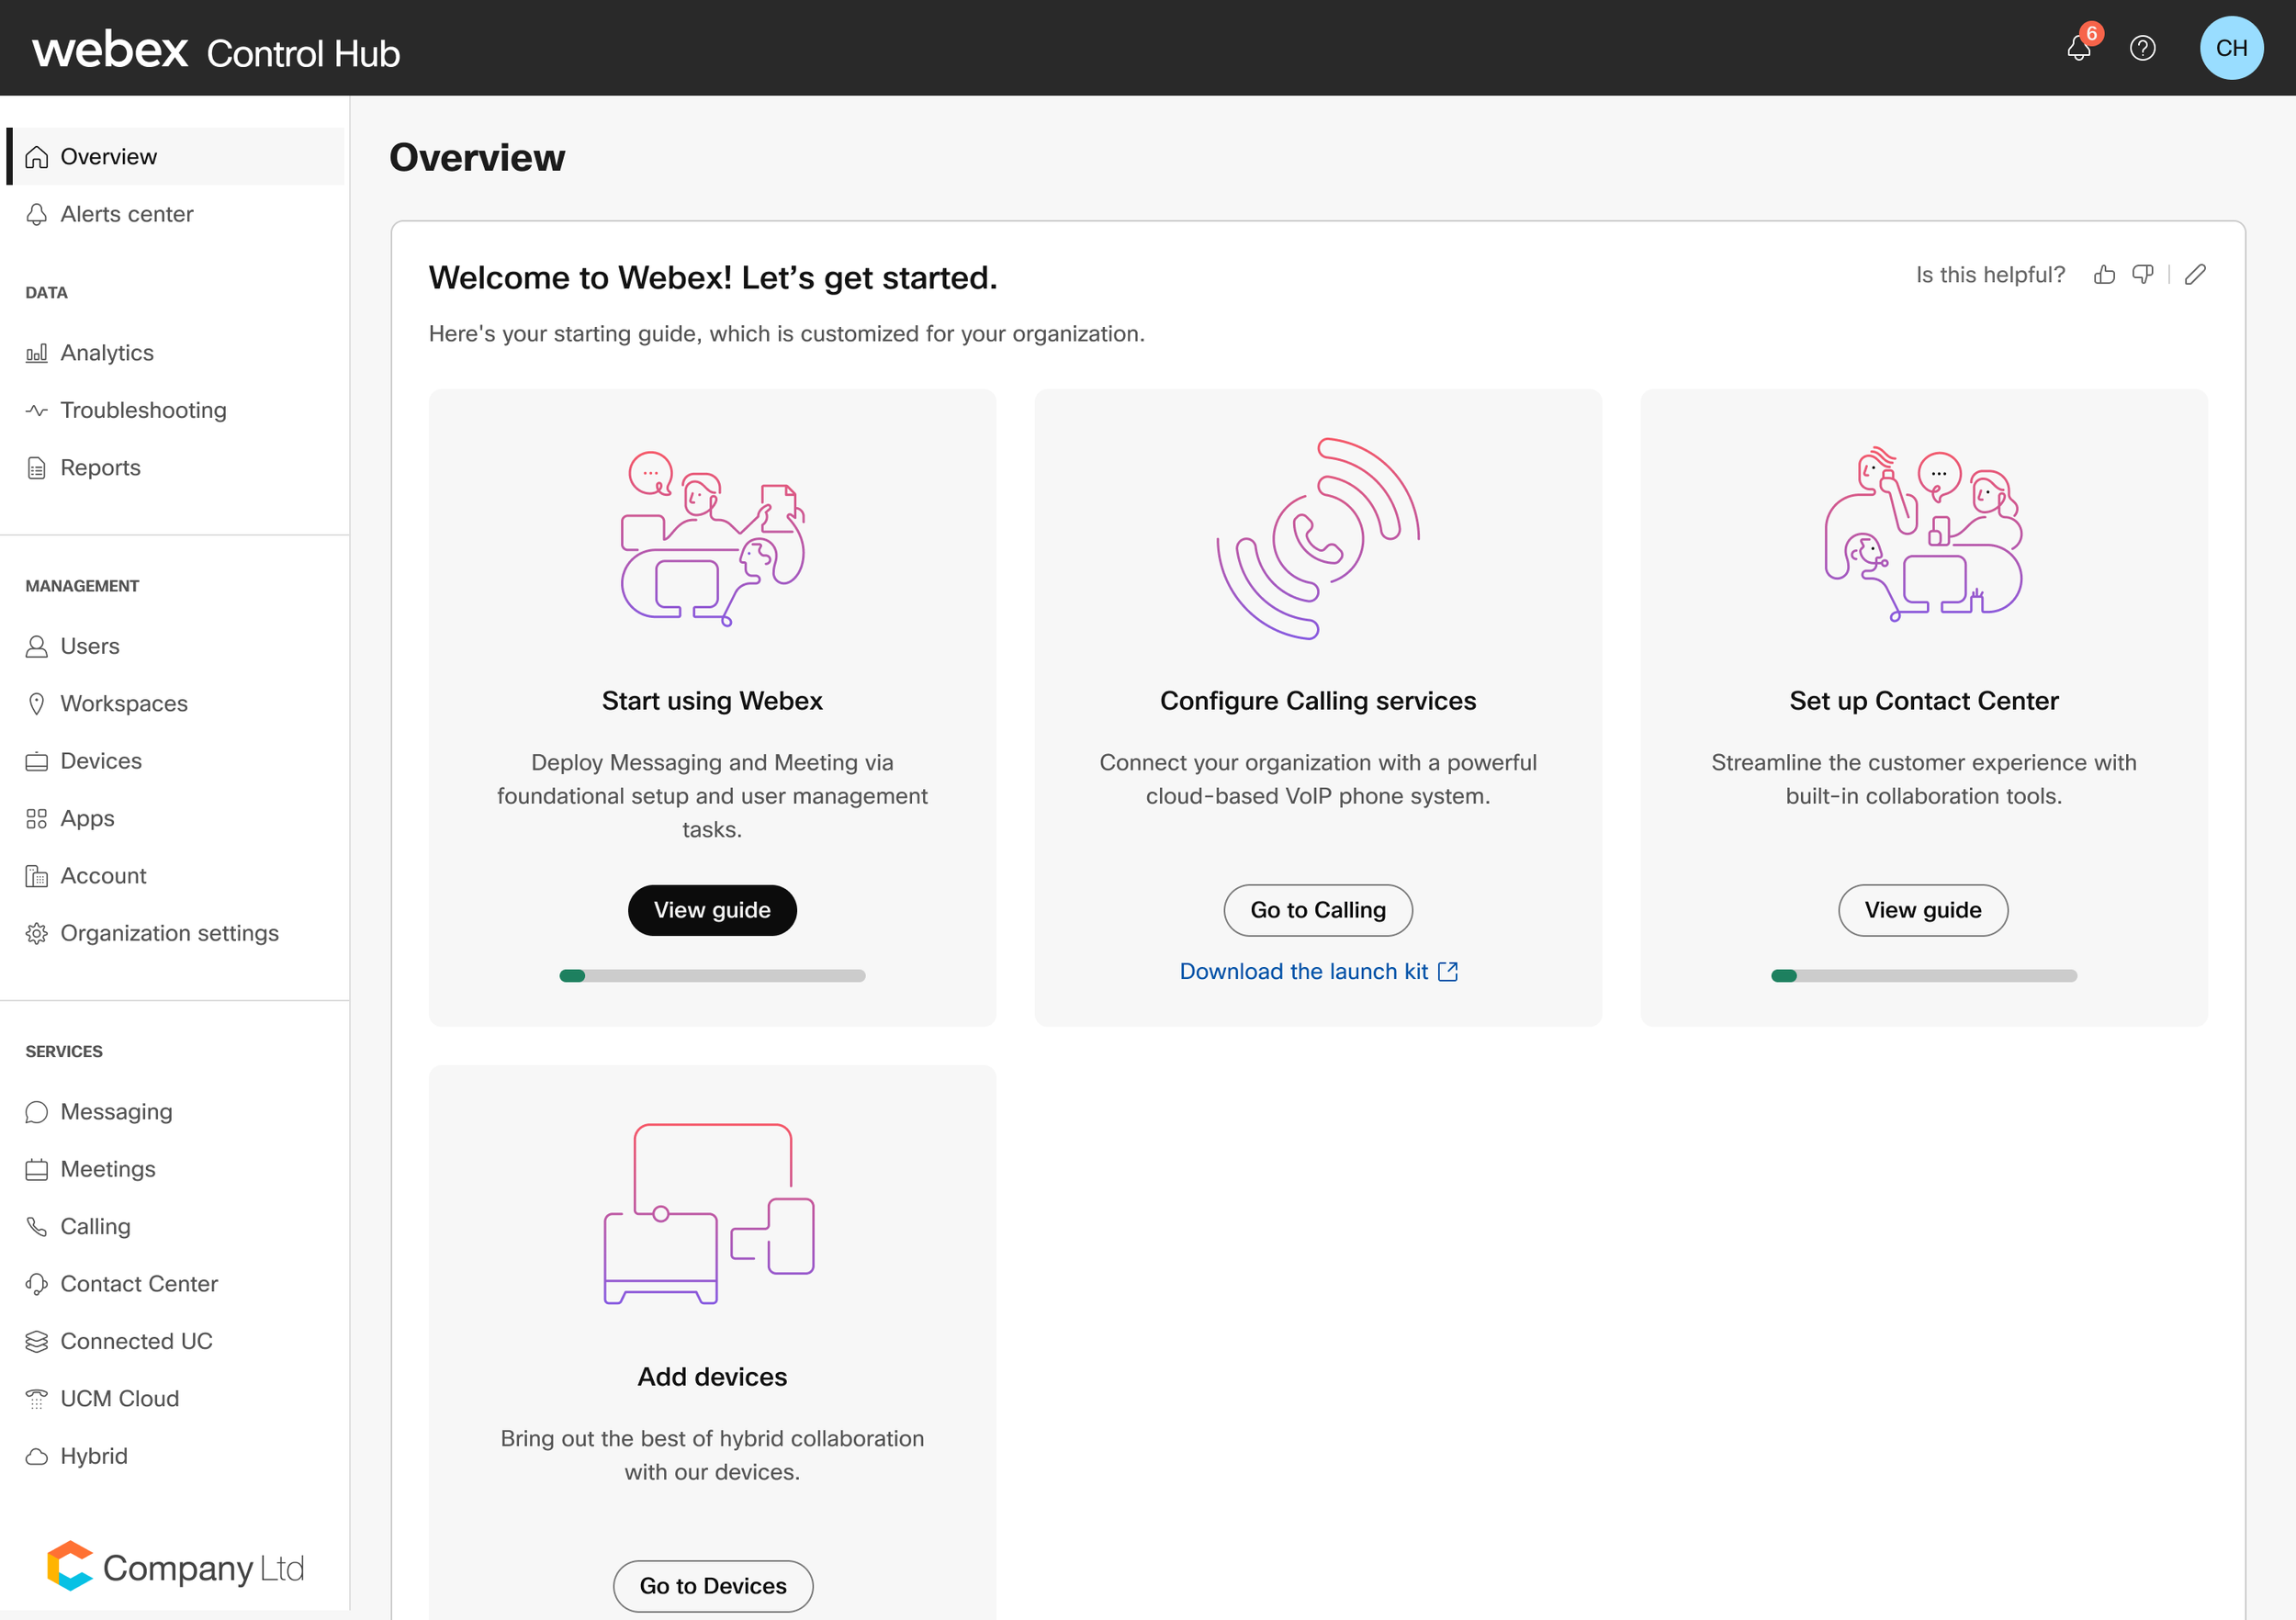Open Alerts center in sidebar
Screen dimensions: 2296x1620
pos(126,214)
